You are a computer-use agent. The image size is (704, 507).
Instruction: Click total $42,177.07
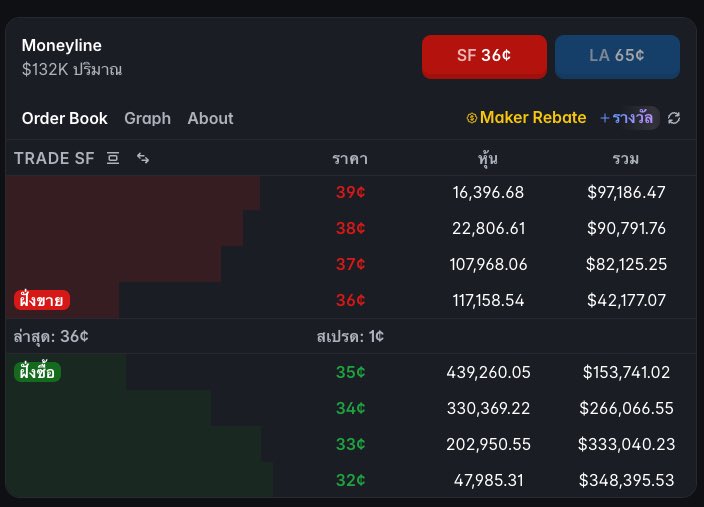626,300
